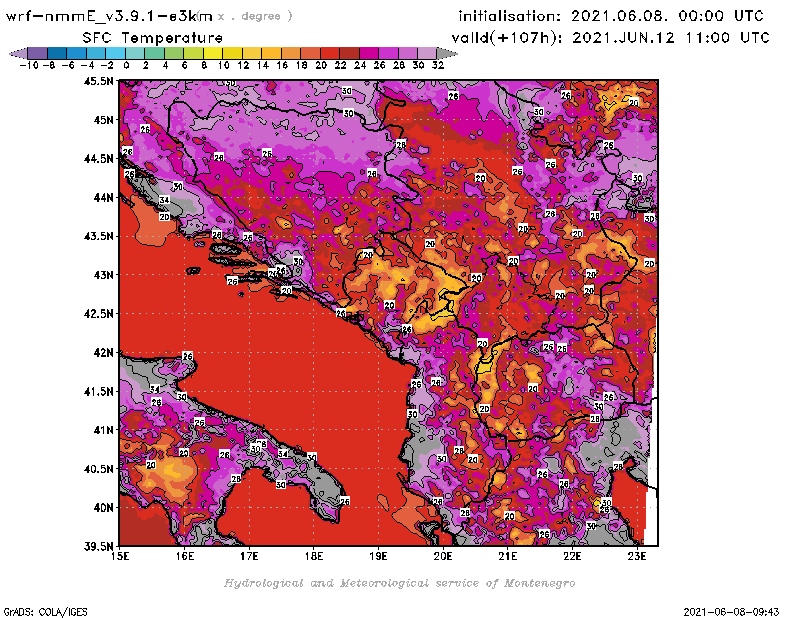Click the 21E longitude axis label
800x618 pixels.
point(508,556)
